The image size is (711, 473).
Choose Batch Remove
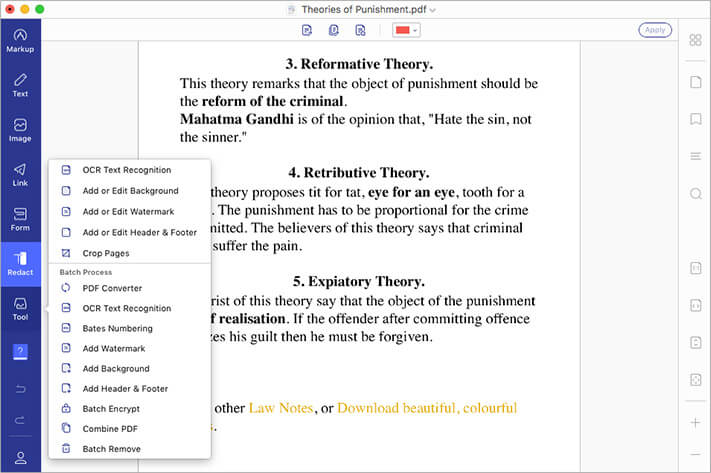pyautogui.click(x=130, y=449)
